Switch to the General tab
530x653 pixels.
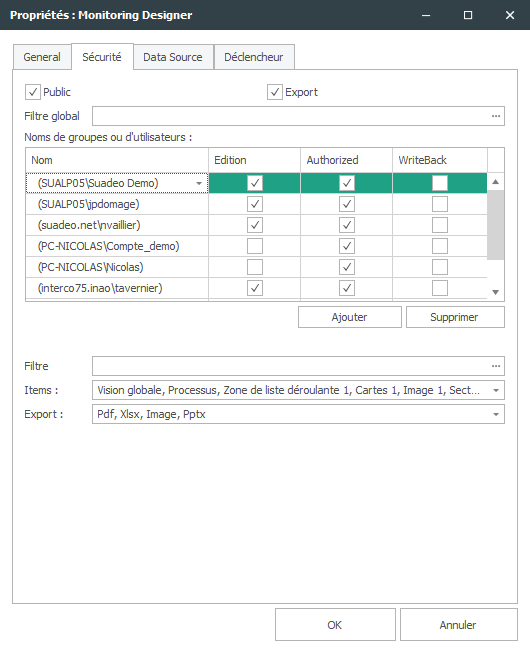click(x=42, y=57)
